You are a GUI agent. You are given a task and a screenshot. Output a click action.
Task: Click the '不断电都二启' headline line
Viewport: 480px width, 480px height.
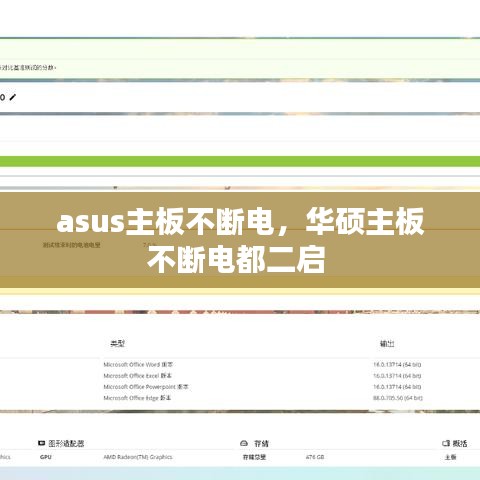[236, 259]
